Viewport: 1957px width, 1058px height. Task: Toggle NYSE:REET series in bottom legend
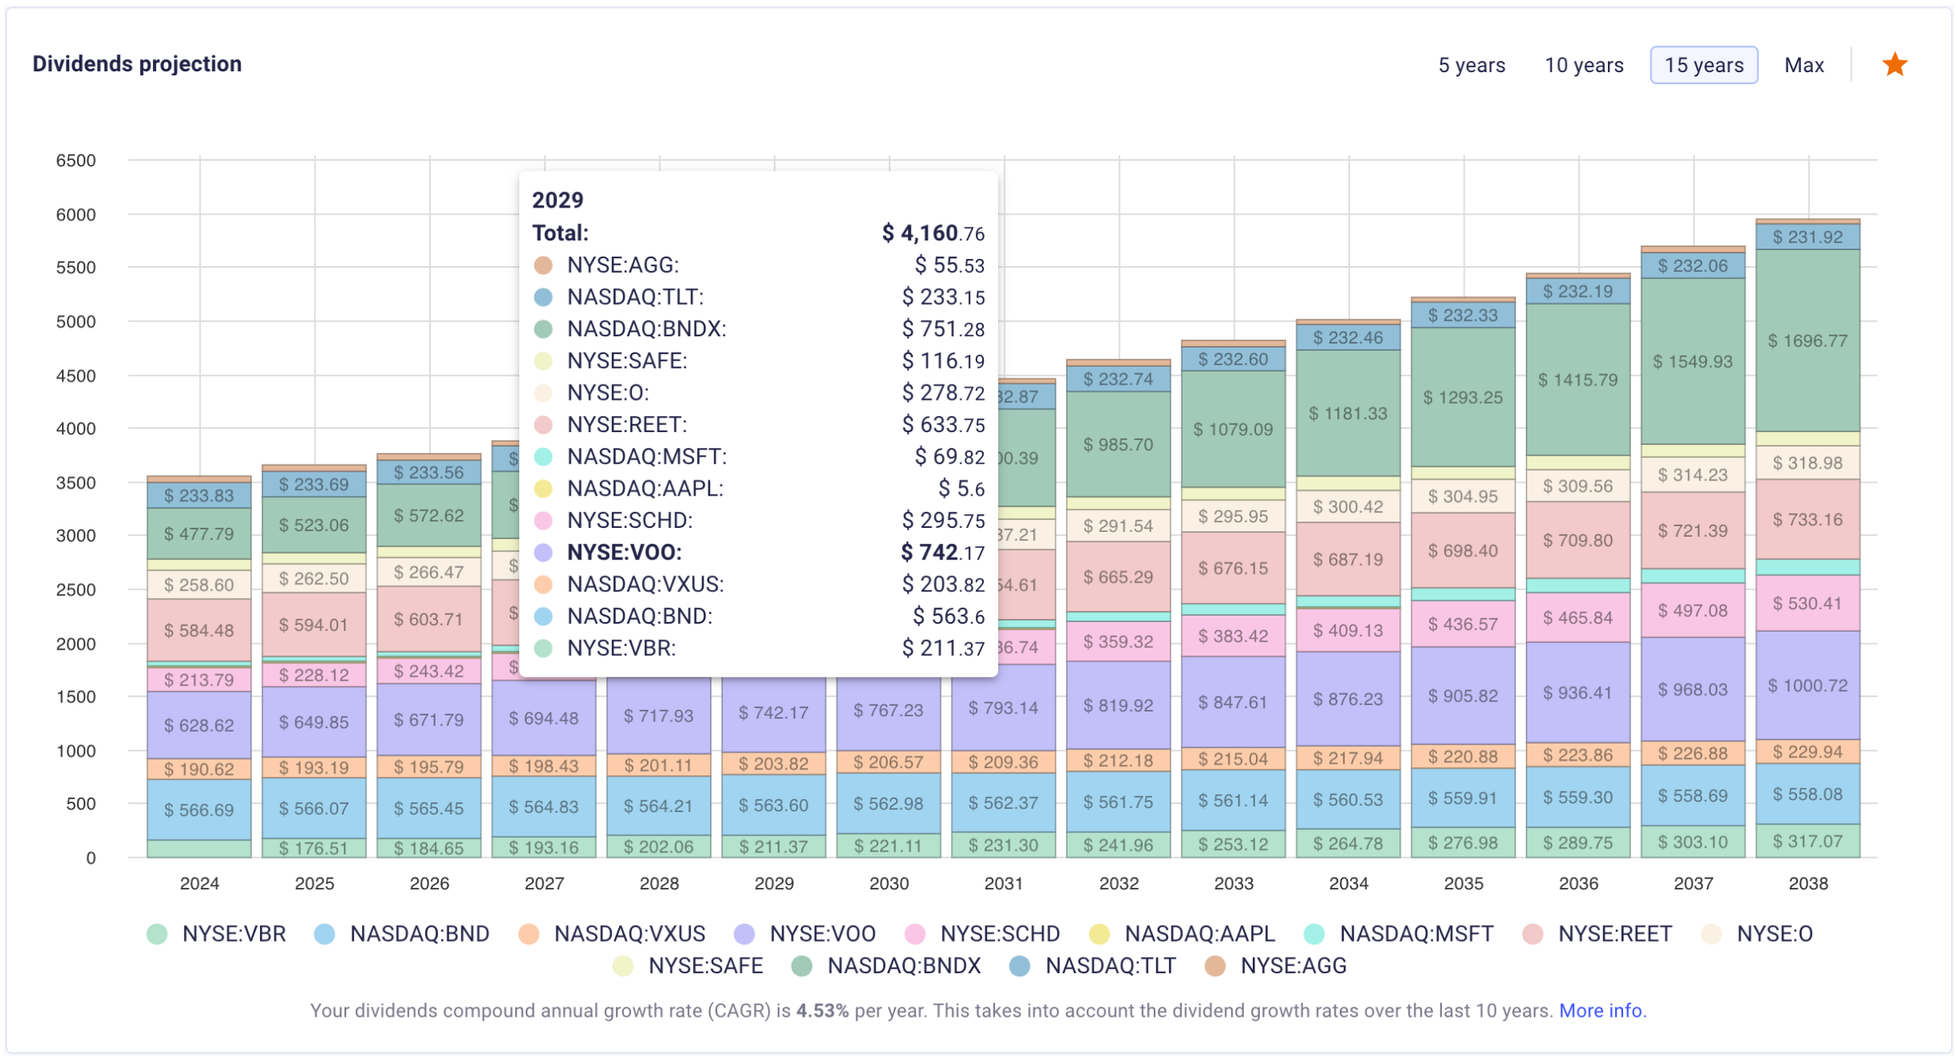[1597, 934]
